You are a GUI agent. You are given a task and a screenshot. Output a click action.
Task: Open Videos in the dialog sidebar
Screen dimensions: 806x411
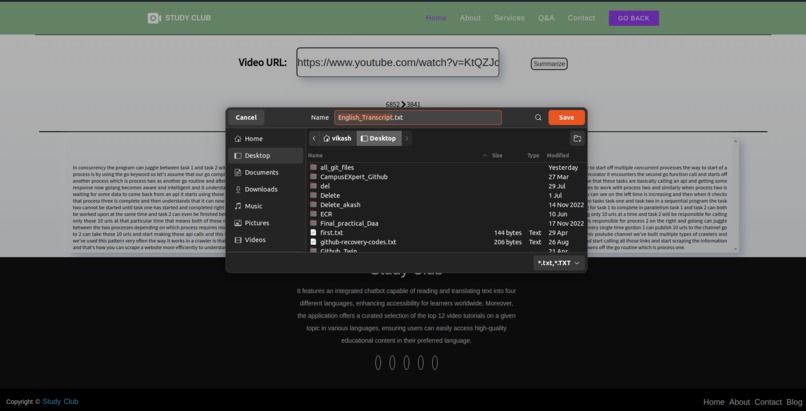point(265,240)
